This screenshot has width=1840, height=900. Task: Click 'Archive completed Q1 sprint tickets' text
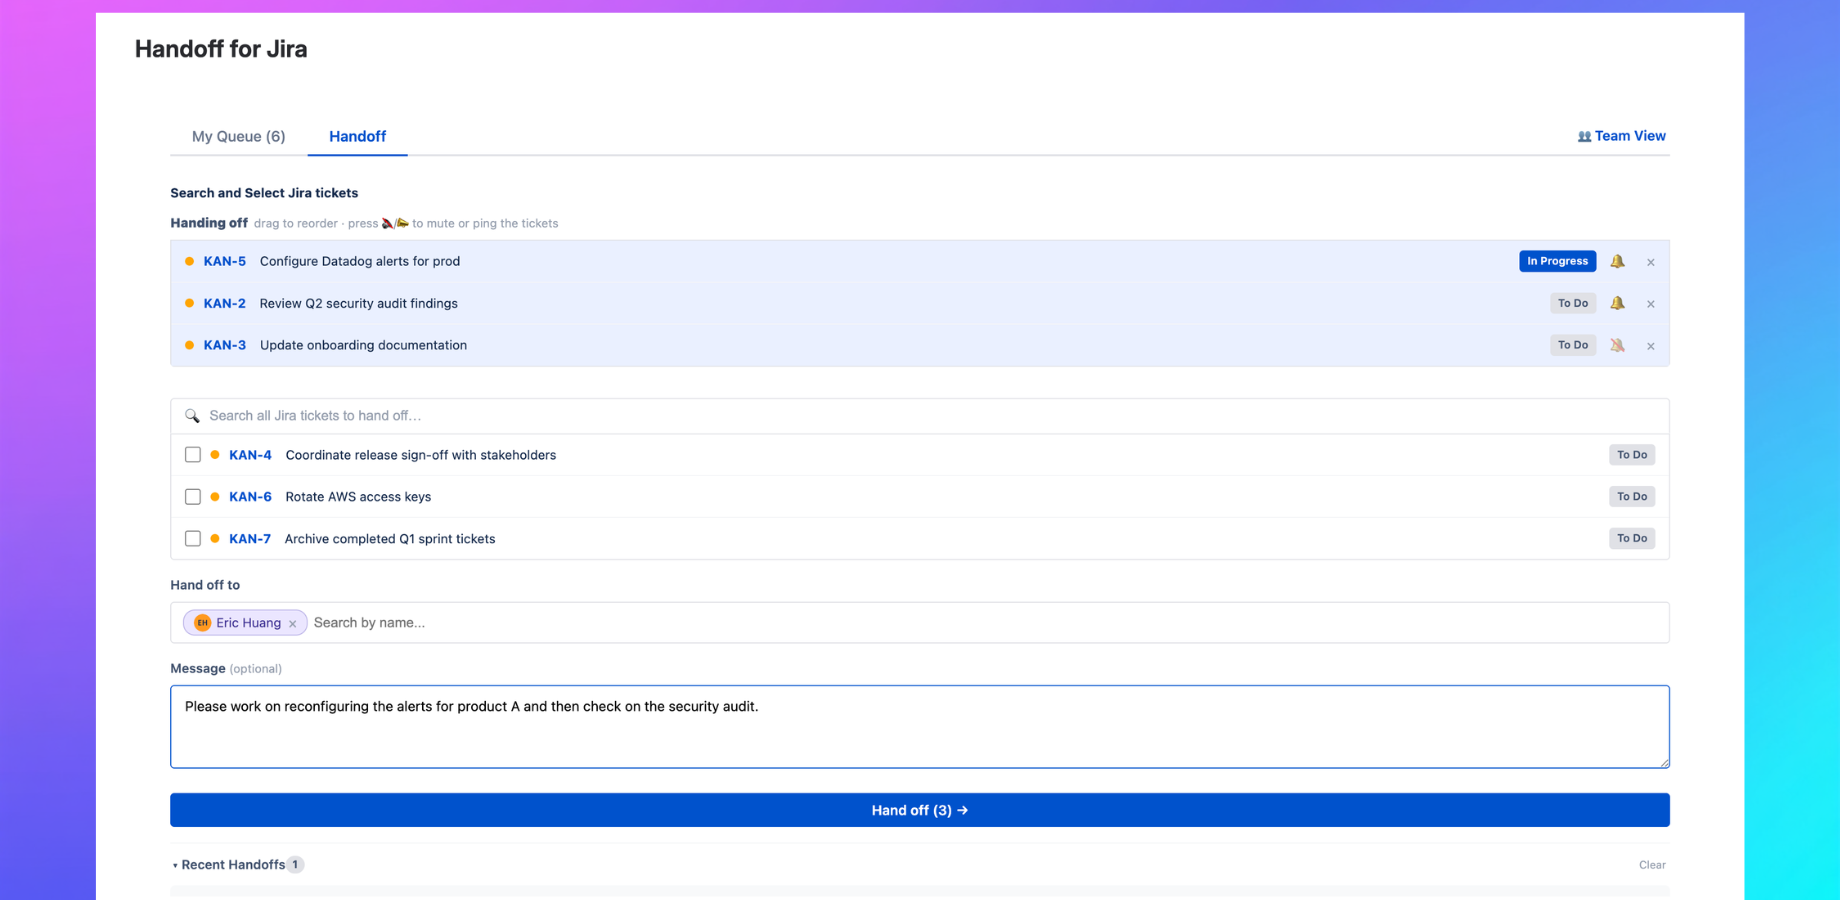click(x=390, y=539)
